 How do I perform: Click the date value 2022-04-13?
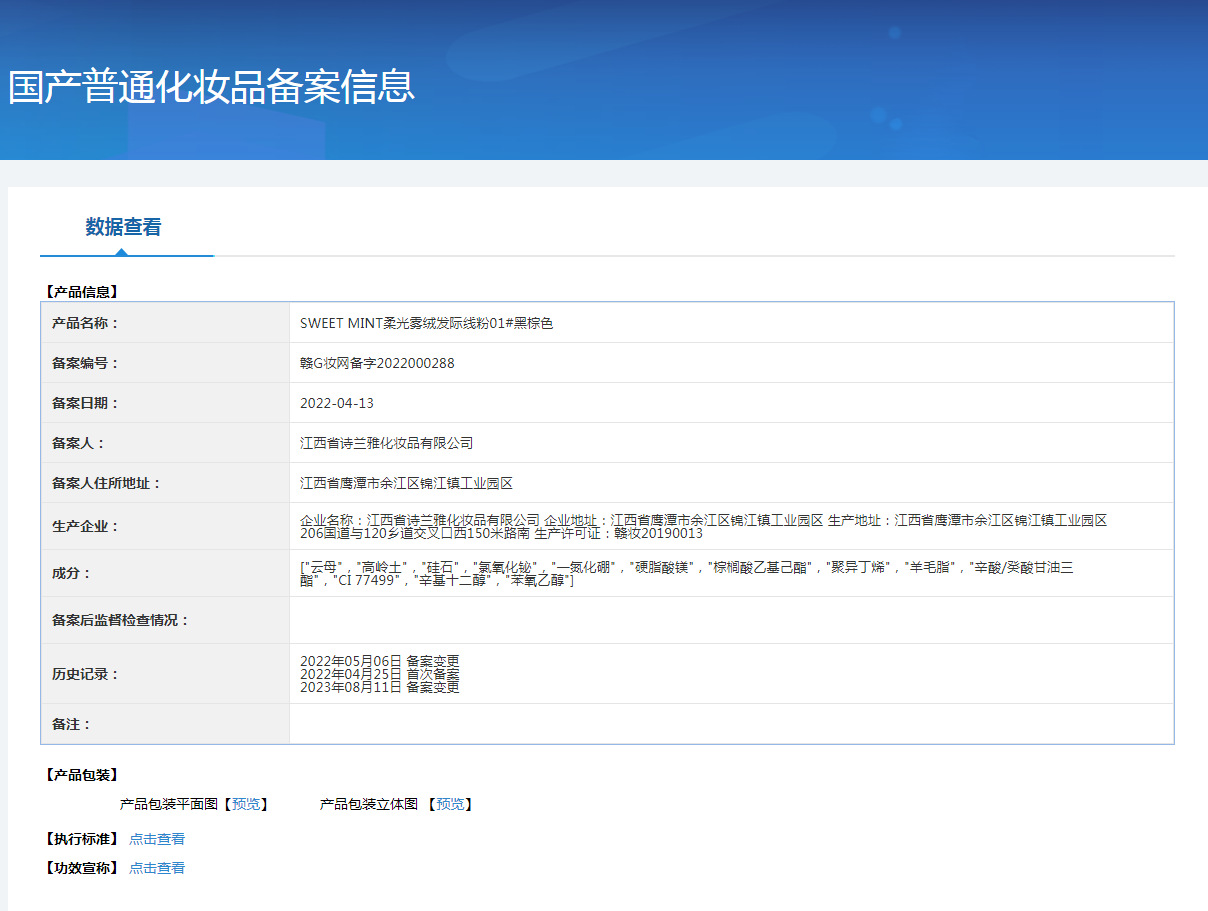click(x=337, y=403)
